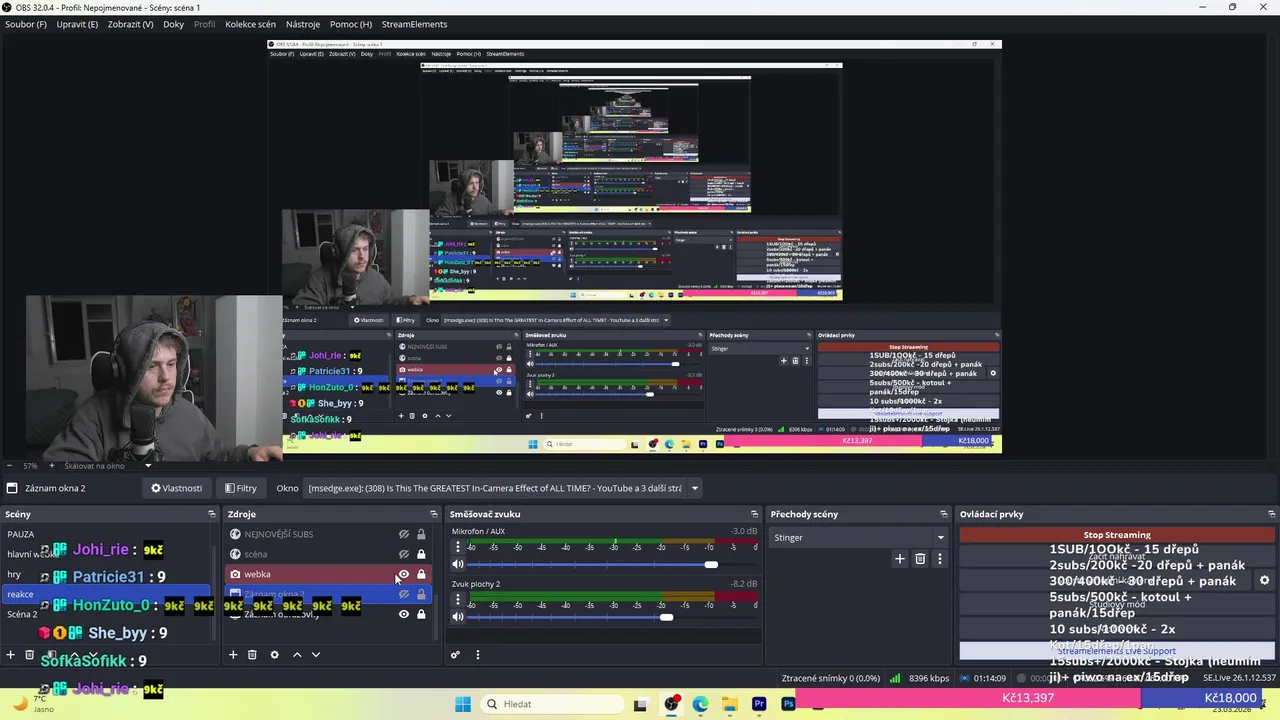
Task: Click the Windows taskbar Hledat search box
Action: [x=553, y=704]
